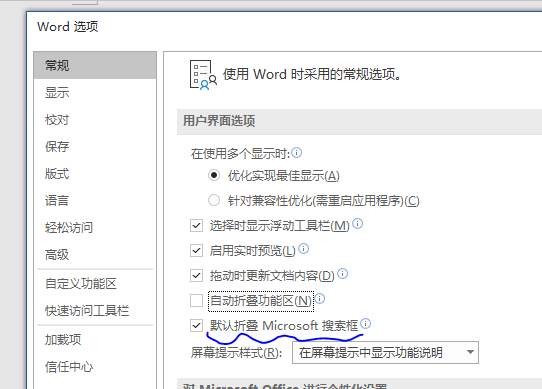542x389 pixels.
Task: Click info icon beside 自动折叠功能区
Action: point(320,298)
